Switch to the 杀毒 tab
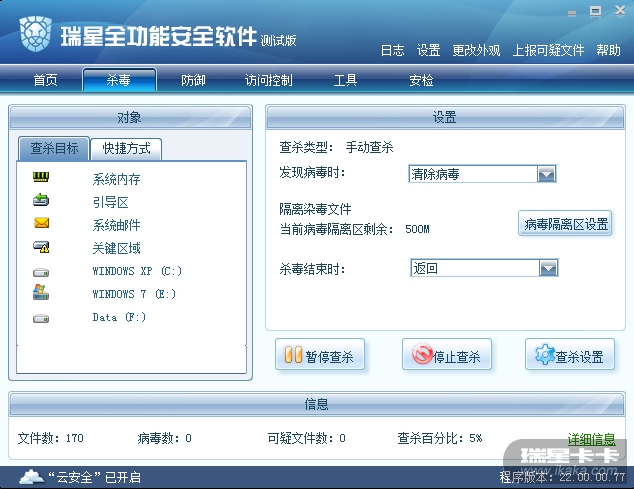The height and width of the screenshot is (489, 634). pyautogui.click(x=119, y=80)
